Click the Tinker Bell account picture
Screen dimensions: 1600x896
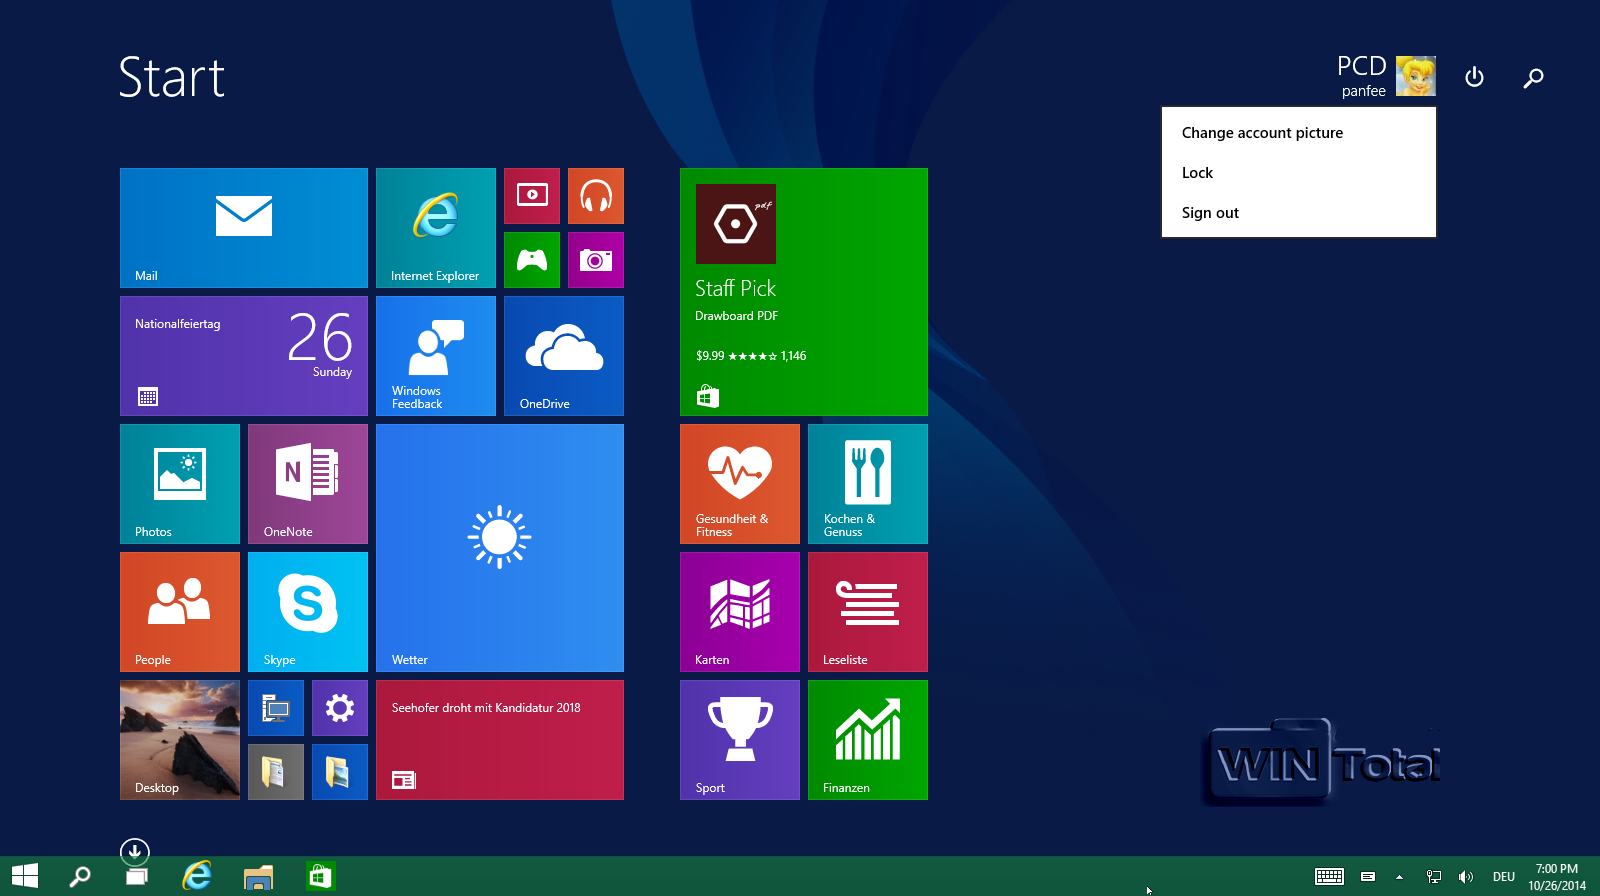click(1416, 76)
